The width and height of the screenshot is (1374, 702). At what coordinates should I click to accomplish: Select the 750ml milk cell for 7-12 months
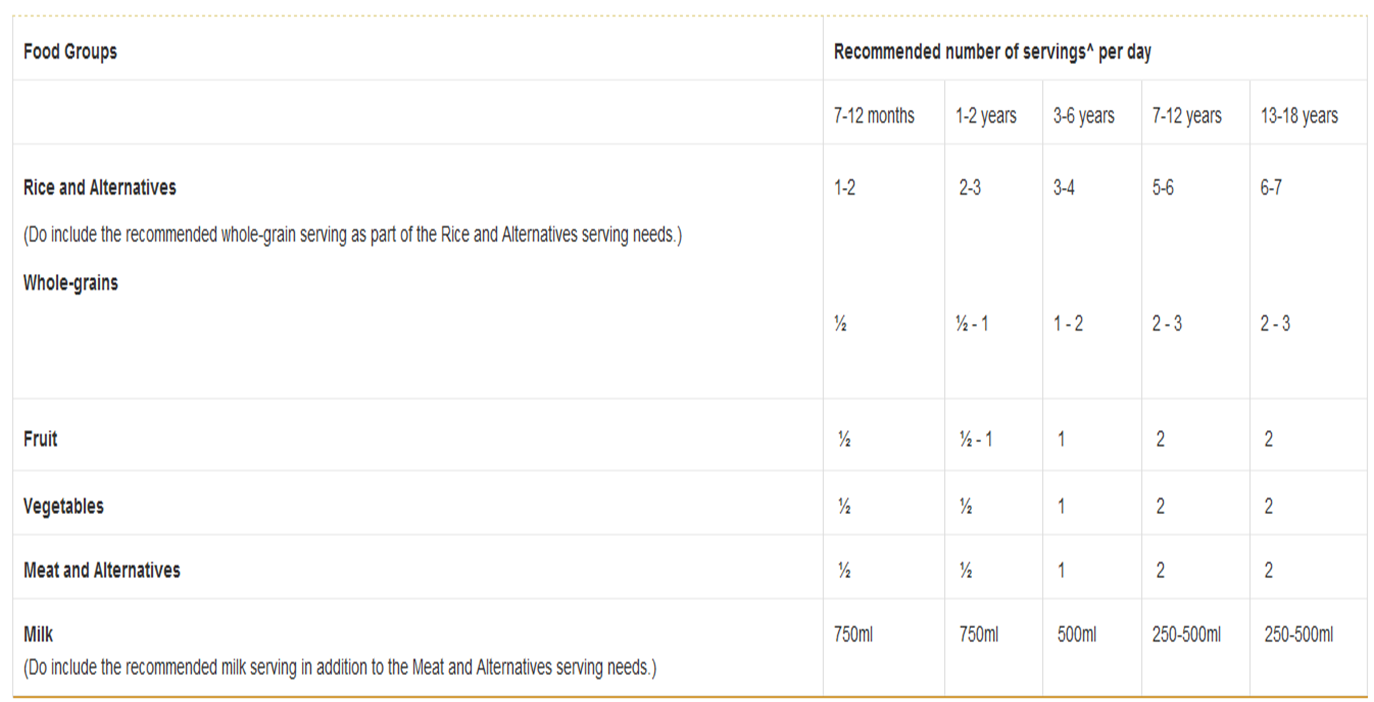pyautogui.click(x=853, y=634)
